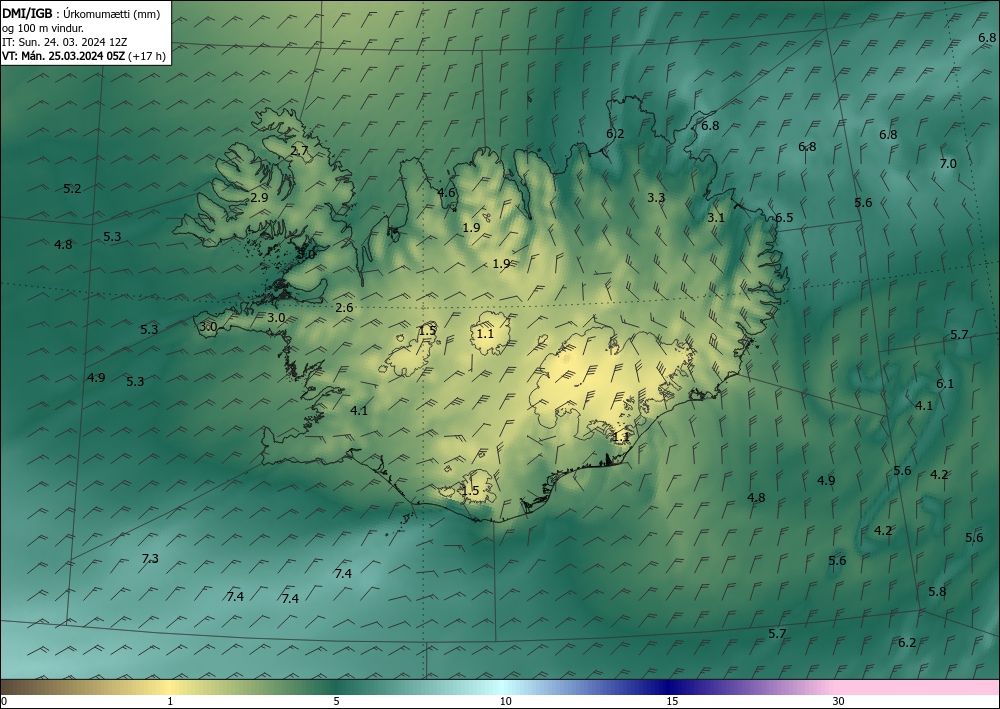The height and width of the screenshot is (709, 1000).
Task: Click the 10 label on the color scale
Action: tap(505, 701)
